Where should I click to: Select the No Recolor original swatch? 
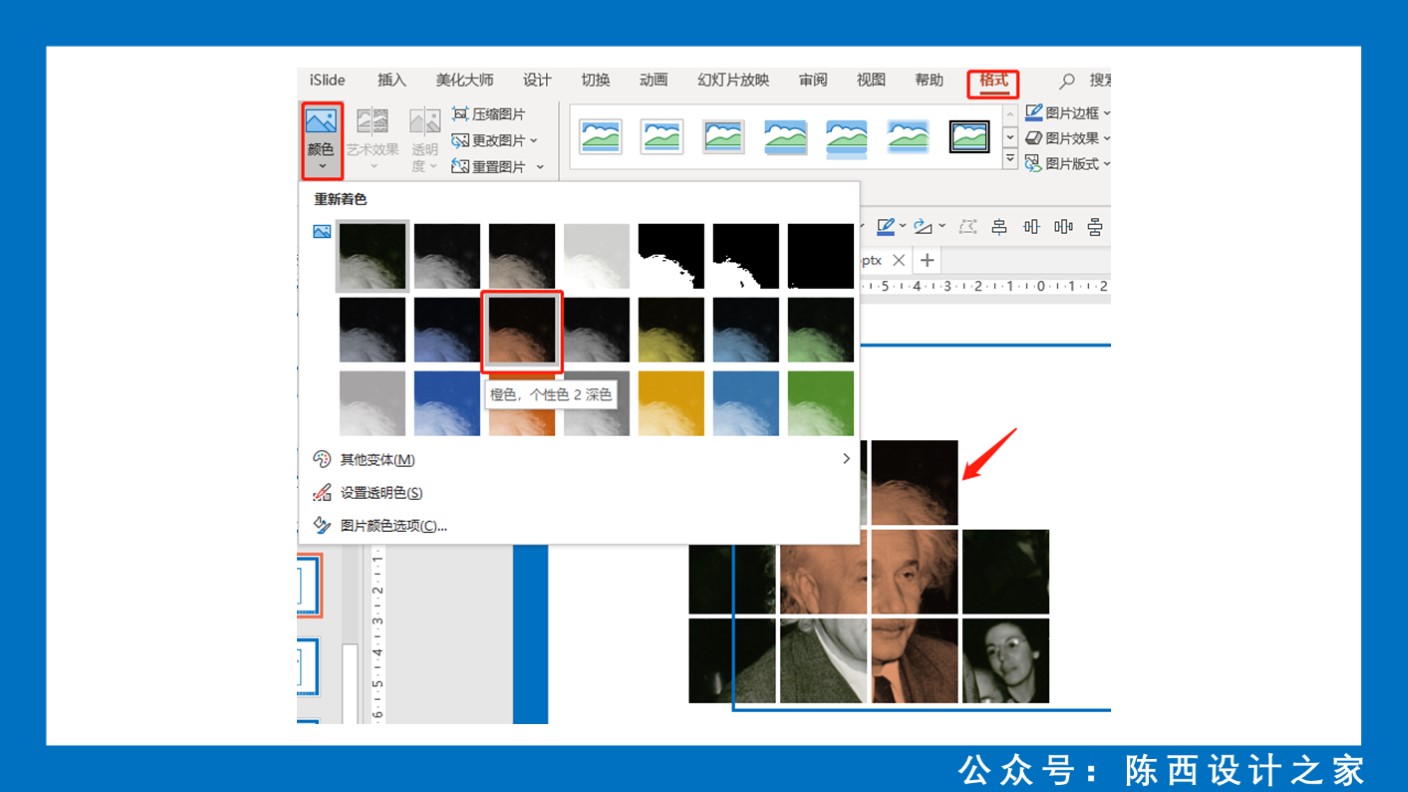pyautogui.click(x=372, y=256)
